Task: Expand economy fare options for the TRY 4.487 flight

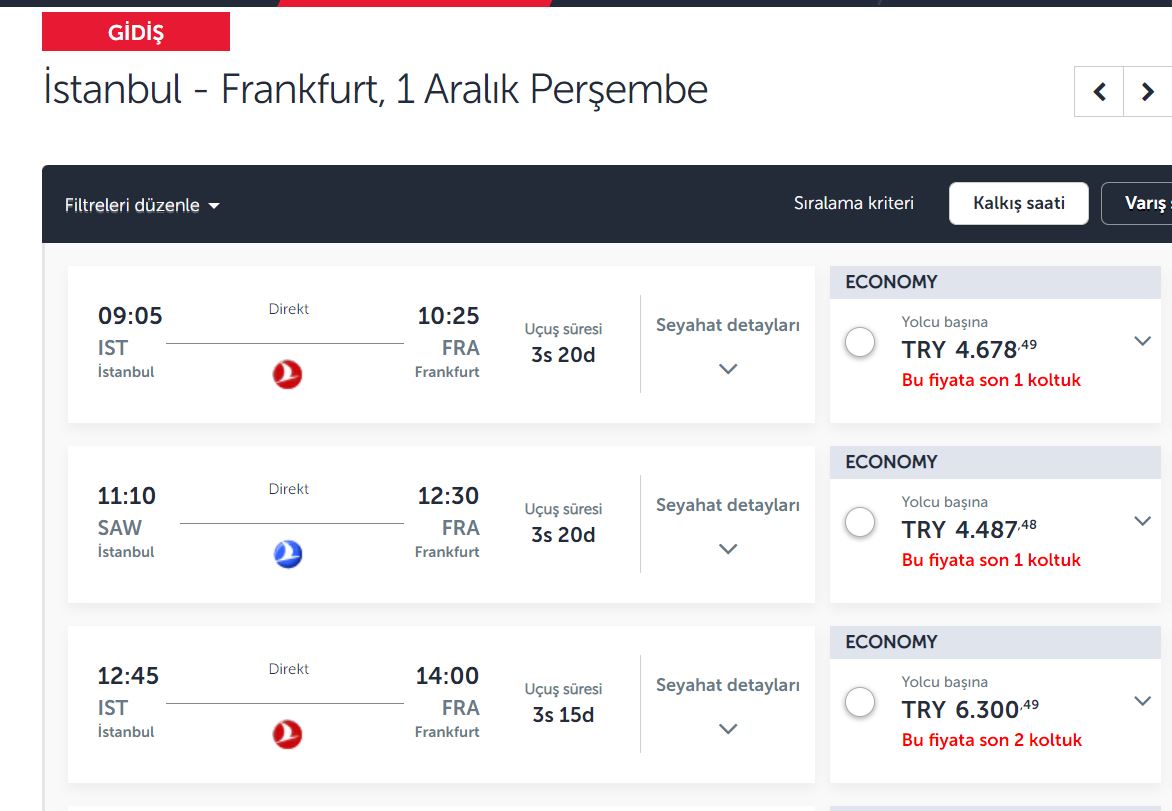Action: point(1142,521)
